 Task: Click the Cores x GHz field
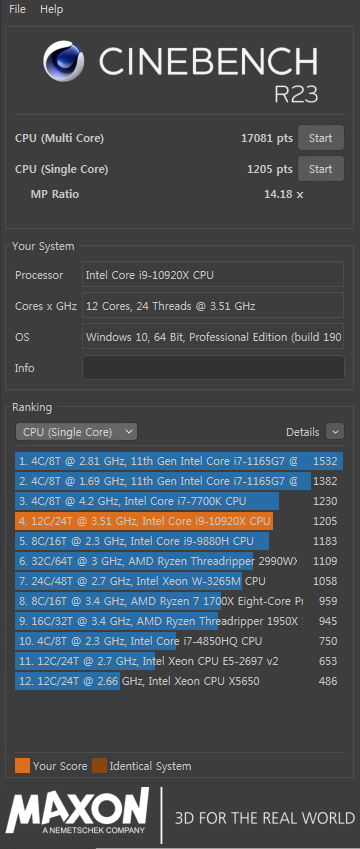[213, 305]
